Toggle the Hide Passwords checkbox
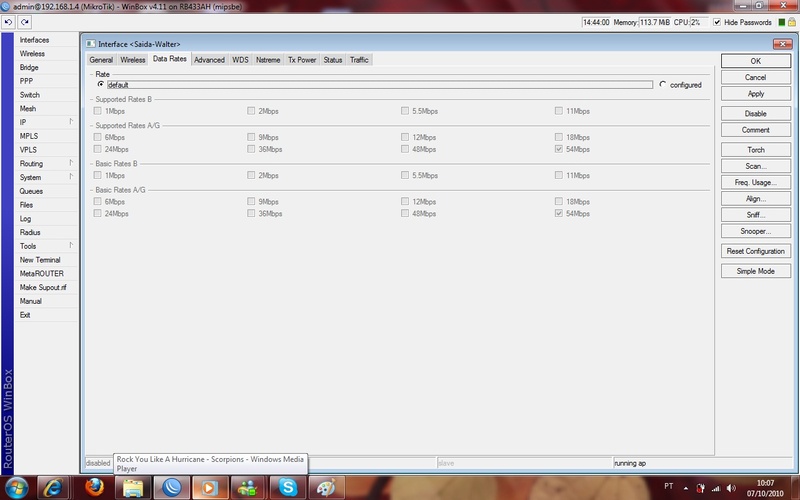800x500 pixels. coord(717,22)
